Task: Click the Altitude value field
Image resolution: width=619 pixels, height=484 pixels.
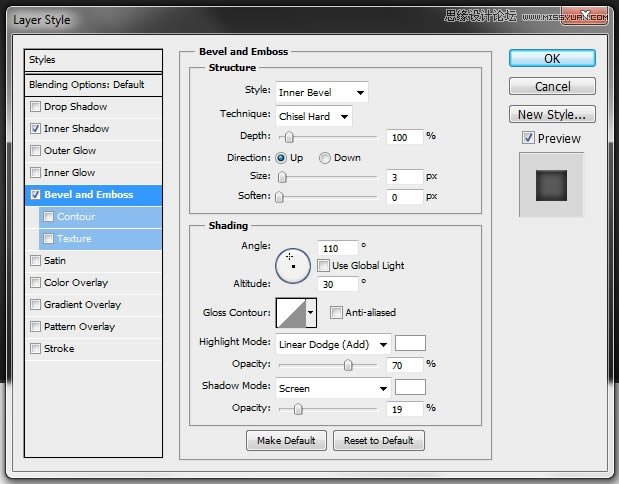Action: (x=338, y=284)
